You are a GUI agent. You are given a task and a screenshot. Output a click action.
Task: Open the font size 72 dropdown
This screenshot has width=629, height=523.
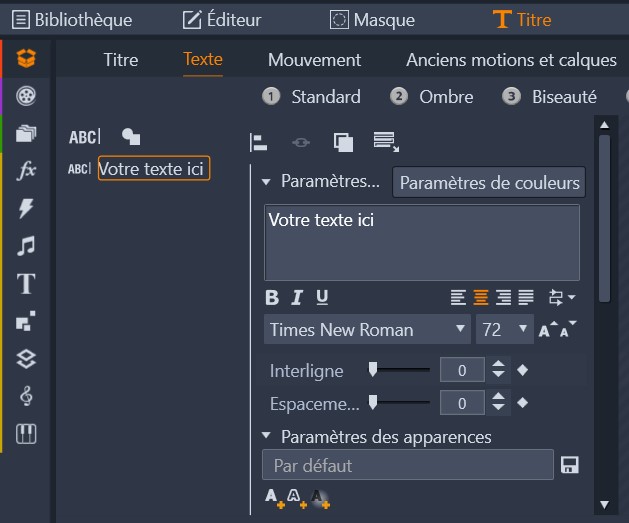pos(505,329)
